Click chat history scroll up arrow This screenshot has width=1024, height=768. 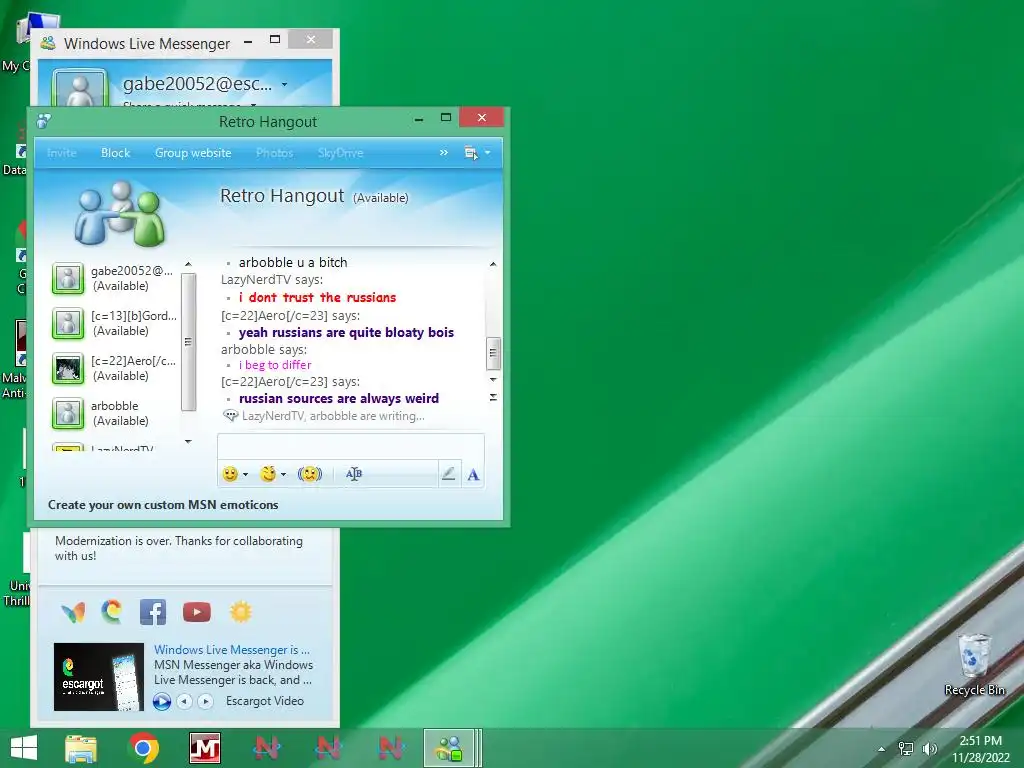tap(493, 264)
